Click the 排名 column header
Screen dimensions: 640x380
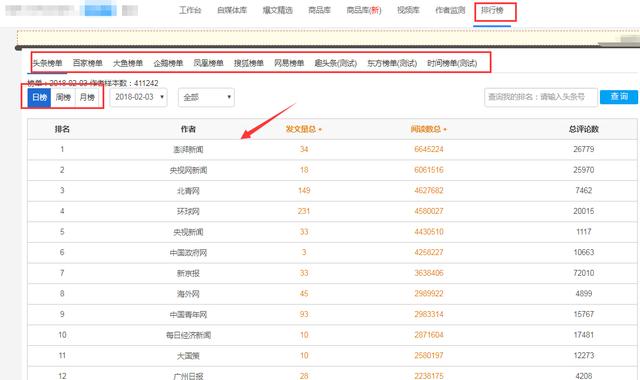point(62,129)
